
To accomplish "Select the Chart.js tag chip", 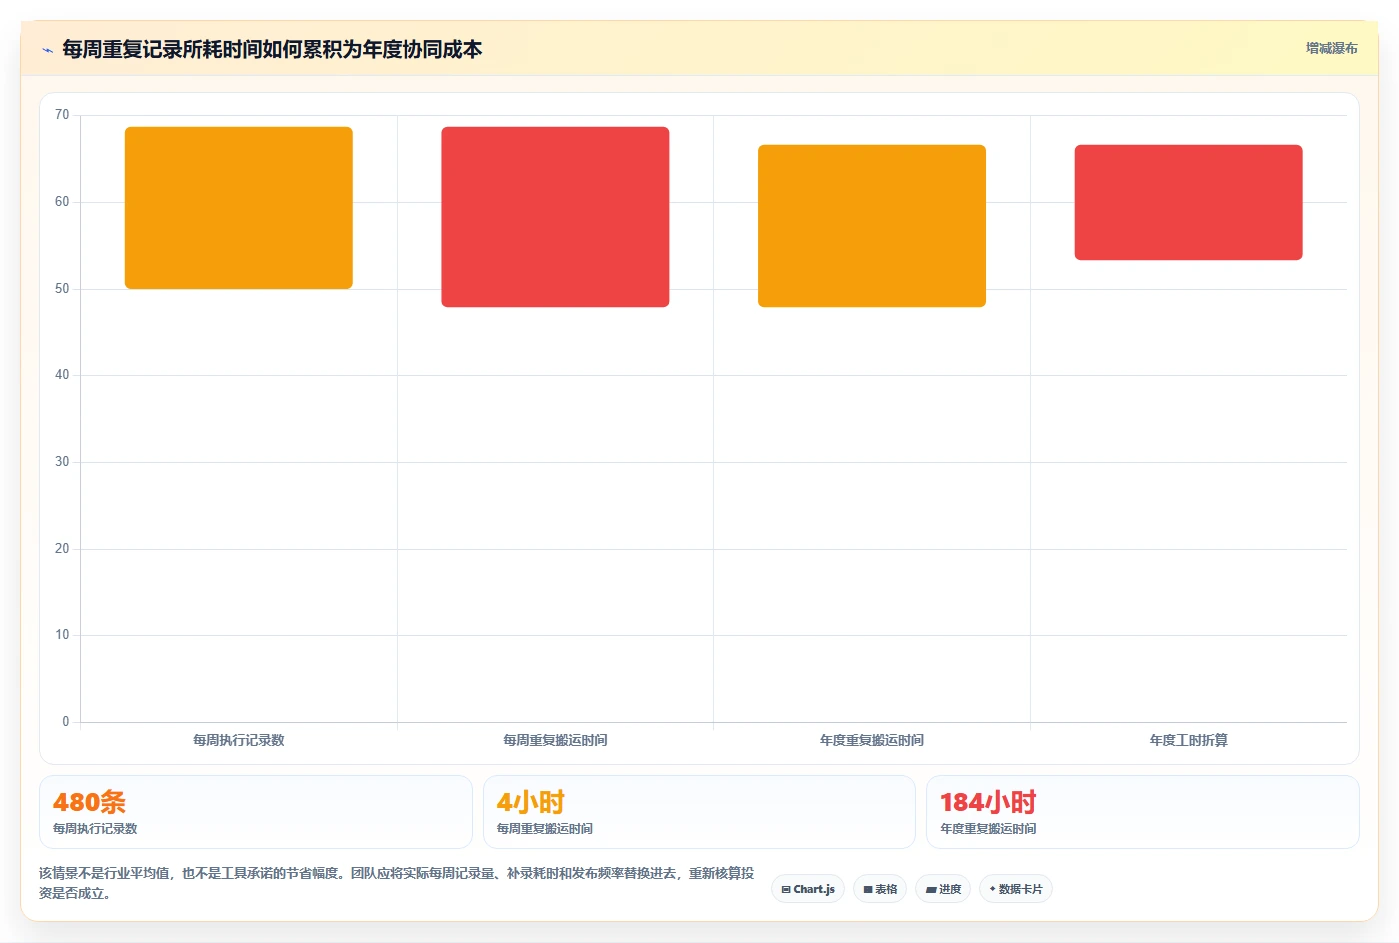I will pyautogui.click(x=808, y=889).
